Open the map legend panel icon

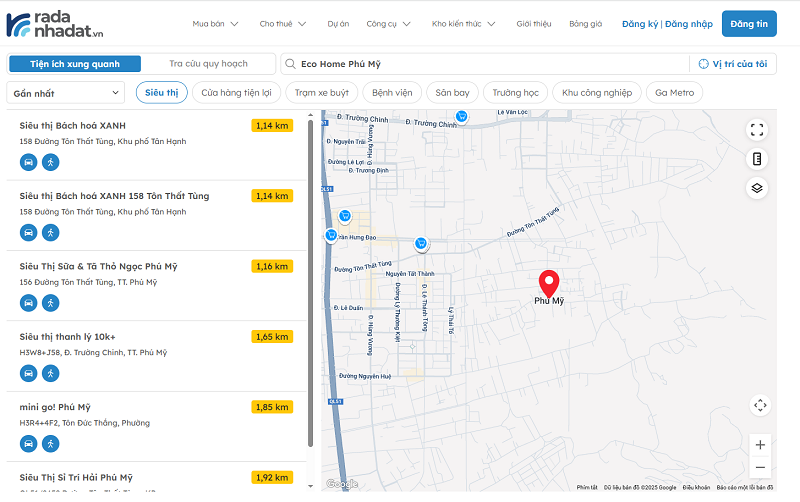[x=757, y=159]
